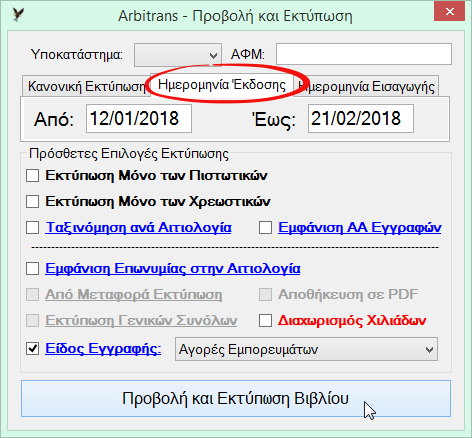Toggle Ταξινόμηση ανά Αιτιολογία checkbox
The height and width of the screenshot is (438, 472).
32,228
